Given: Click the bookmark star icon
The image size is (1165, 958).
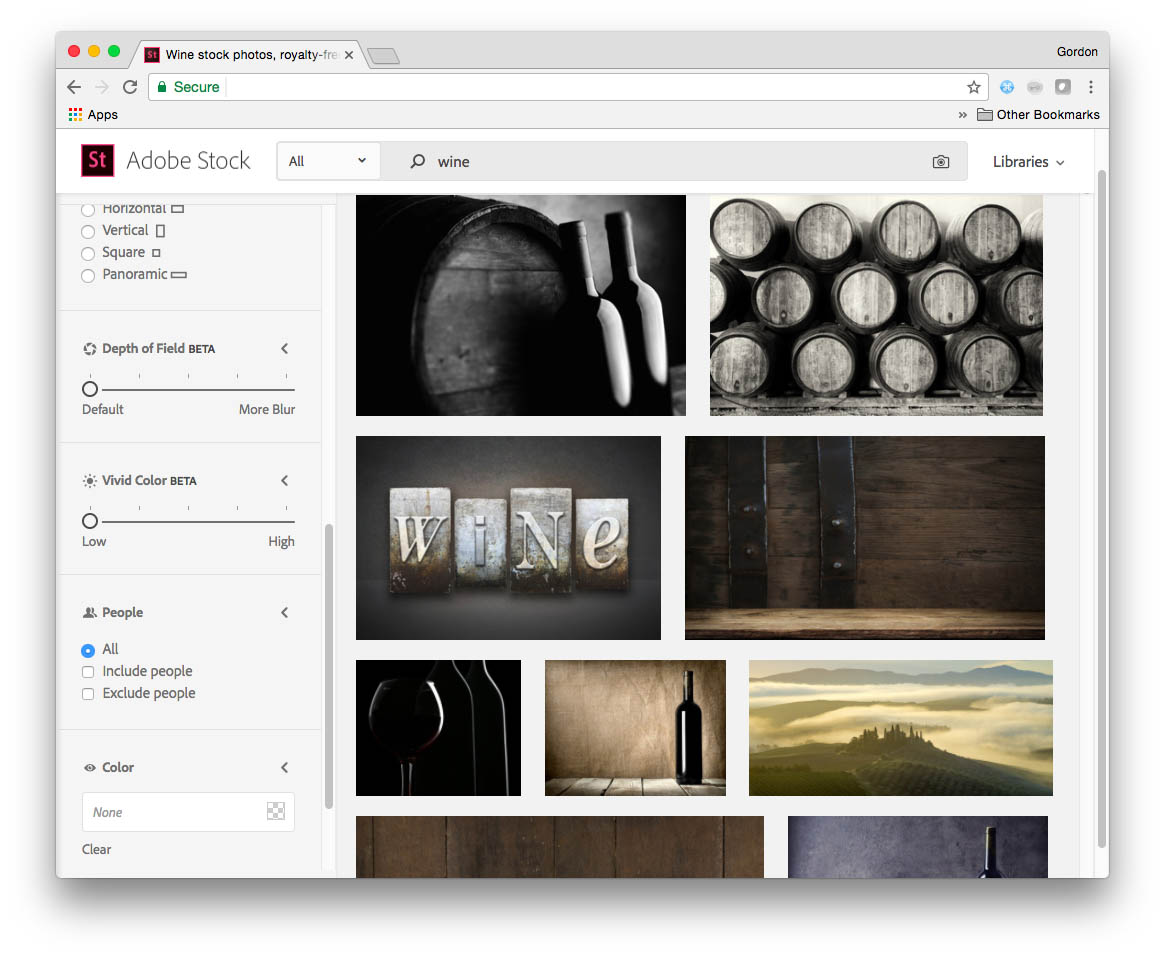Looking at the screenshot, I should 973,87.
